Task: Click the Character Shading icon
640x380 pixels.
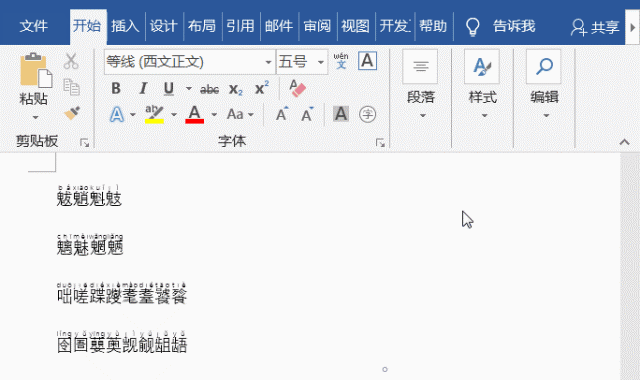Action: (x=341, y=114)
